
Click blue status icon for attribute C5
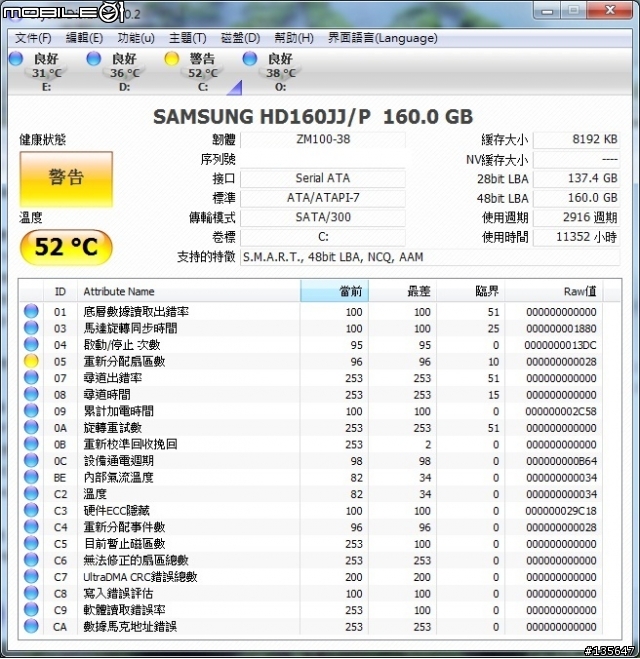[x=31, y=543]
